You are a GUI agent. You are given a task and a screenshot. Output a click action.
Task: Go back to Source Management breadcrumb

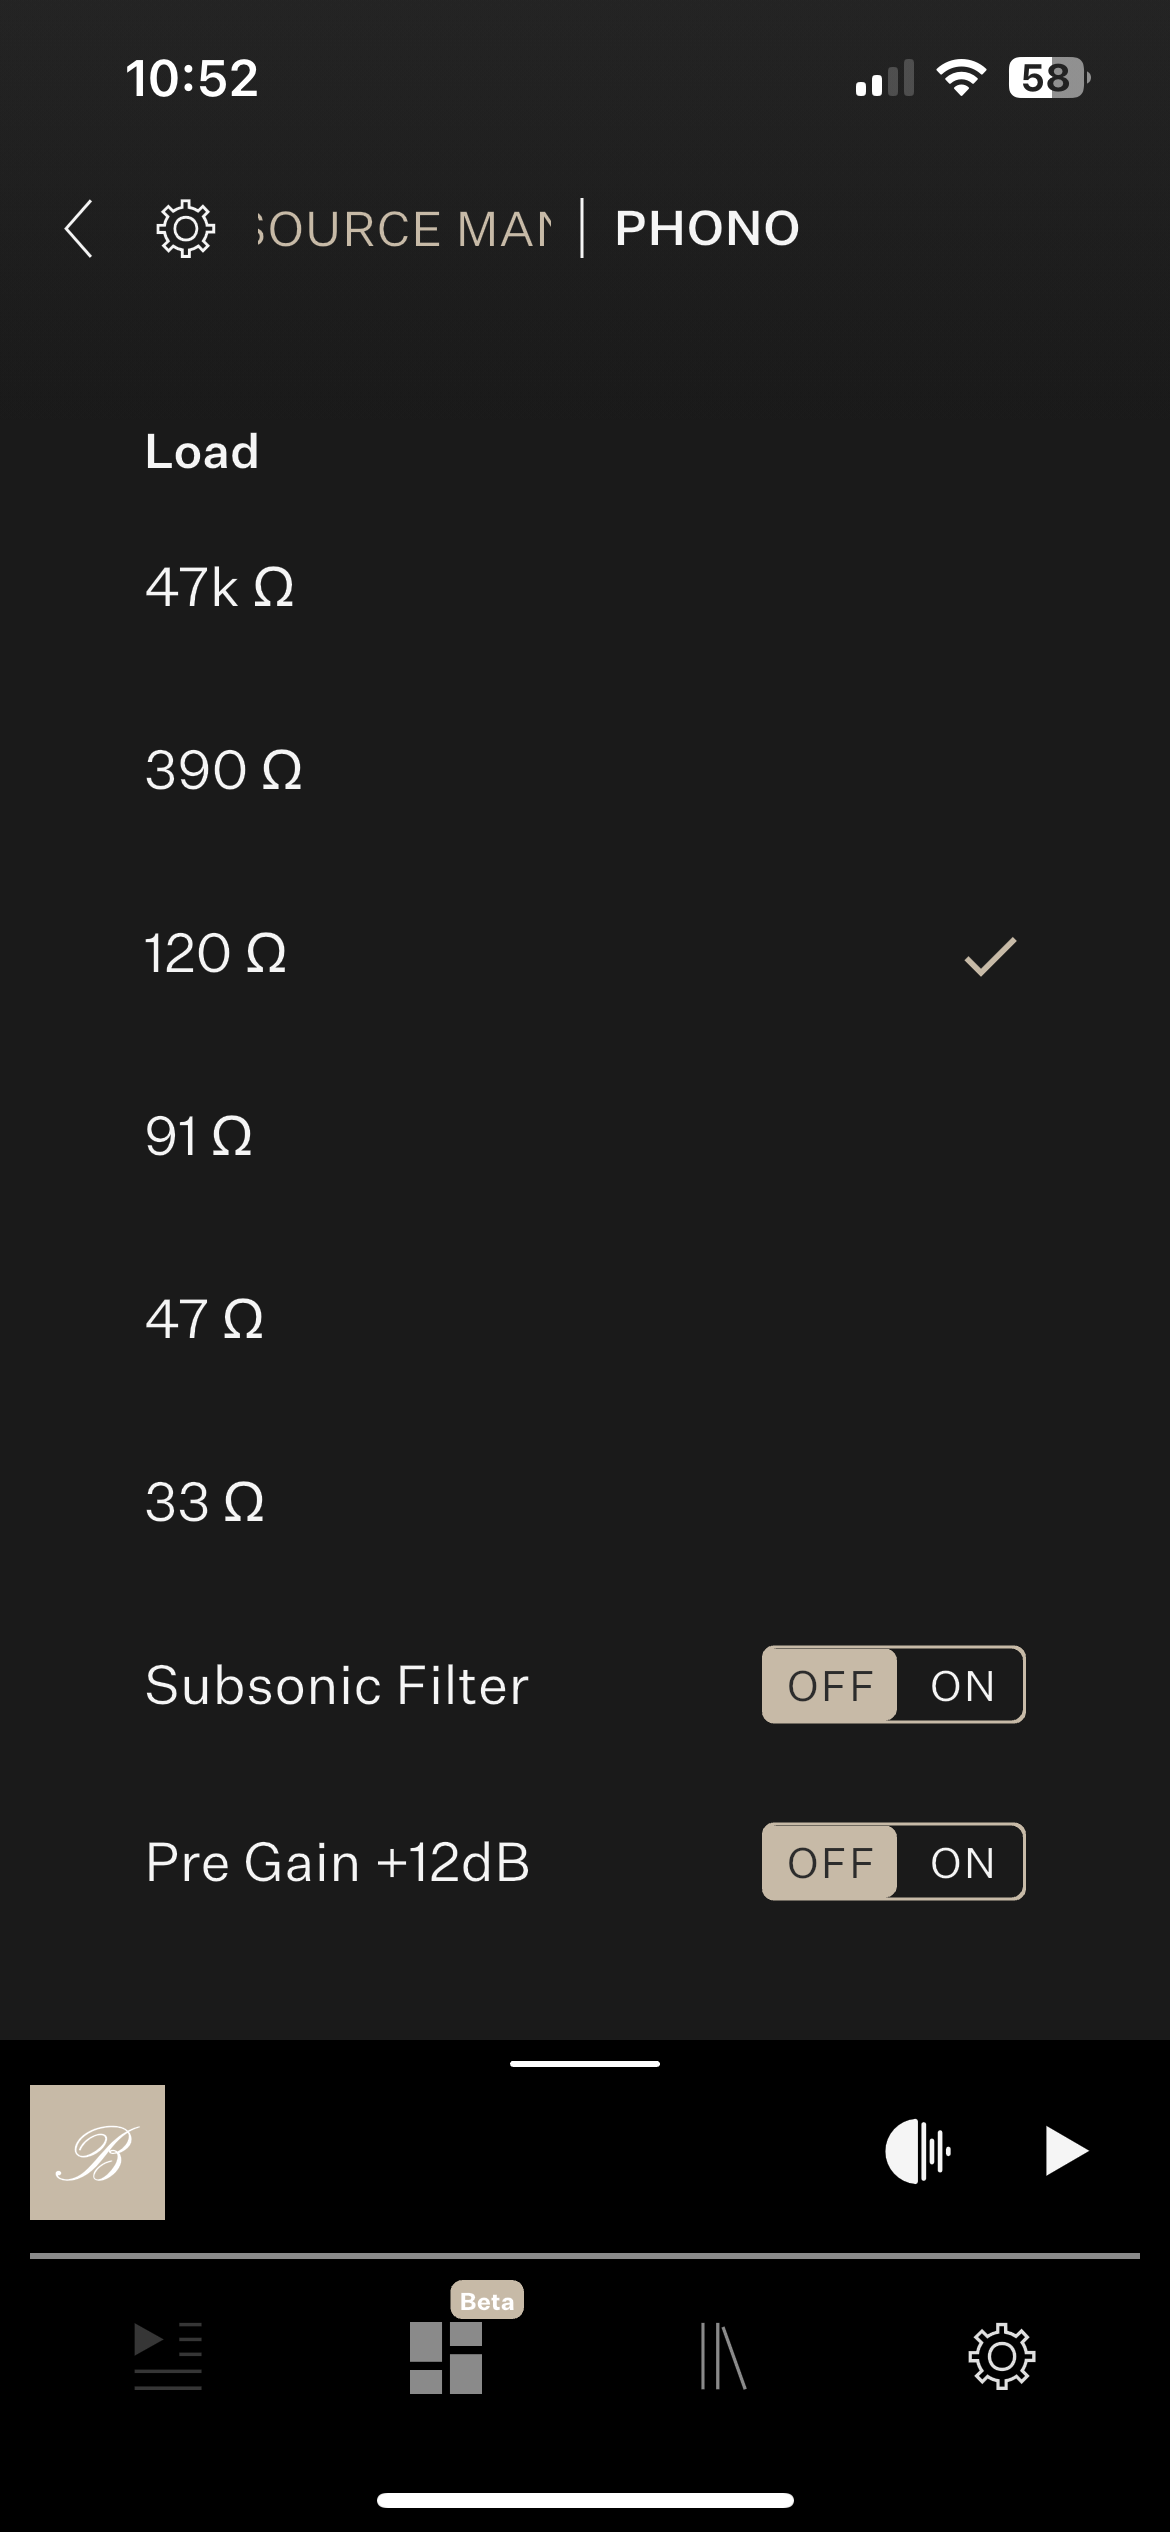(x=404, y=229)
